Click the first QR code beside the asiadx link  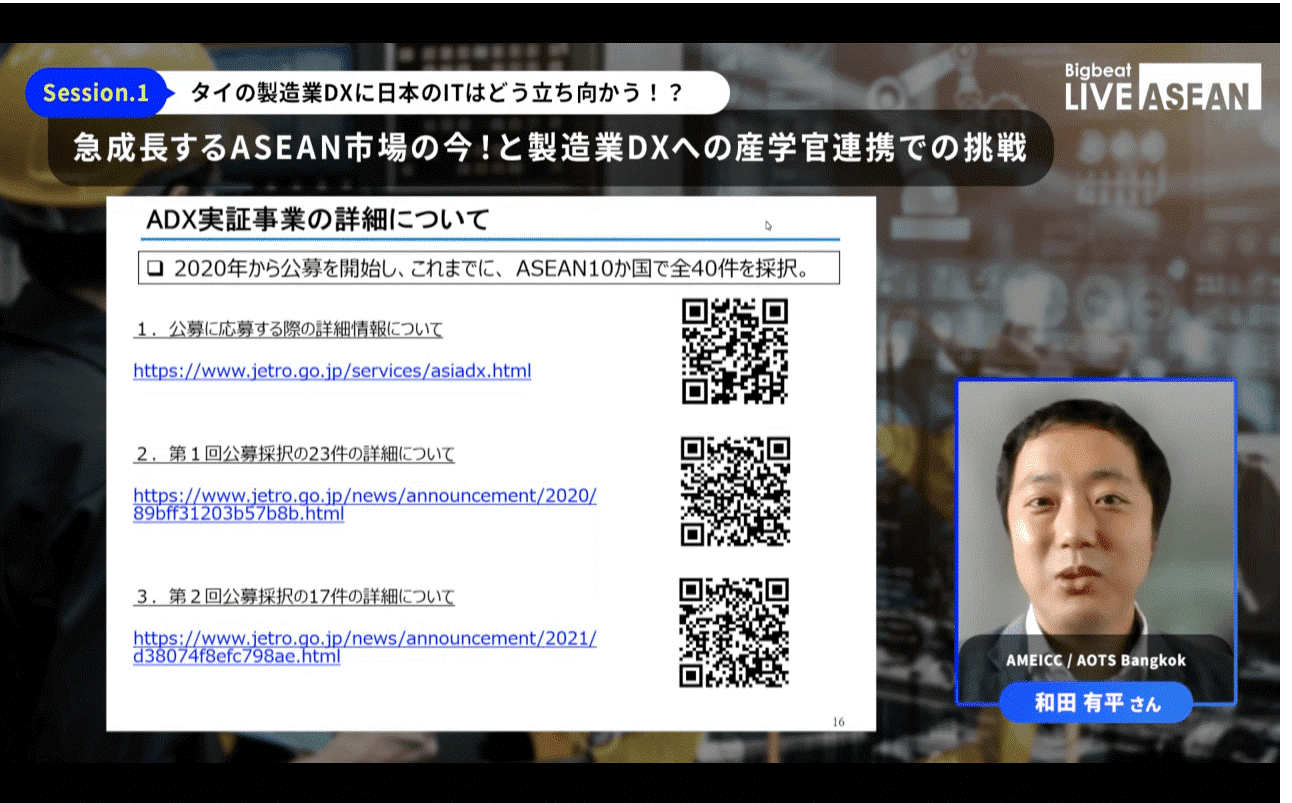pyautogui.click(x=735, y=352)
